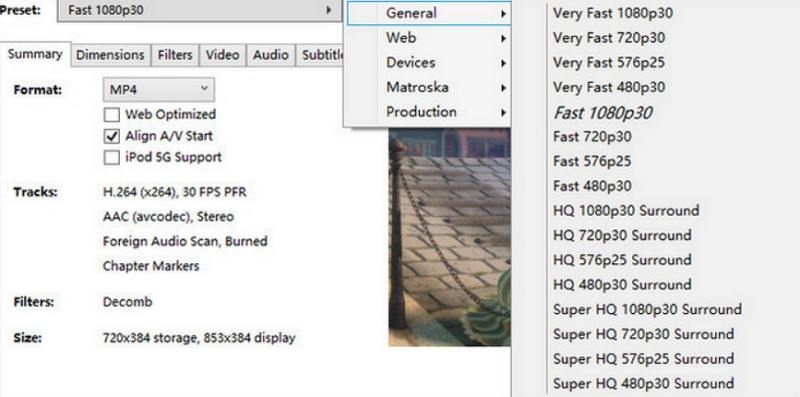This screenshot has width=800, height=397.
Task: Open the Audio tab
Action: (x=270, y=55)
